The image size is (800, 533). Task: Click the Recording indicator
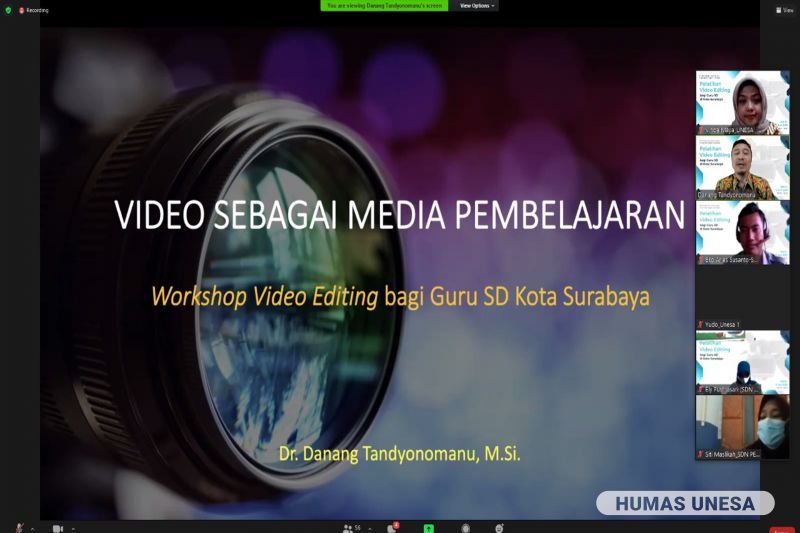34,10
